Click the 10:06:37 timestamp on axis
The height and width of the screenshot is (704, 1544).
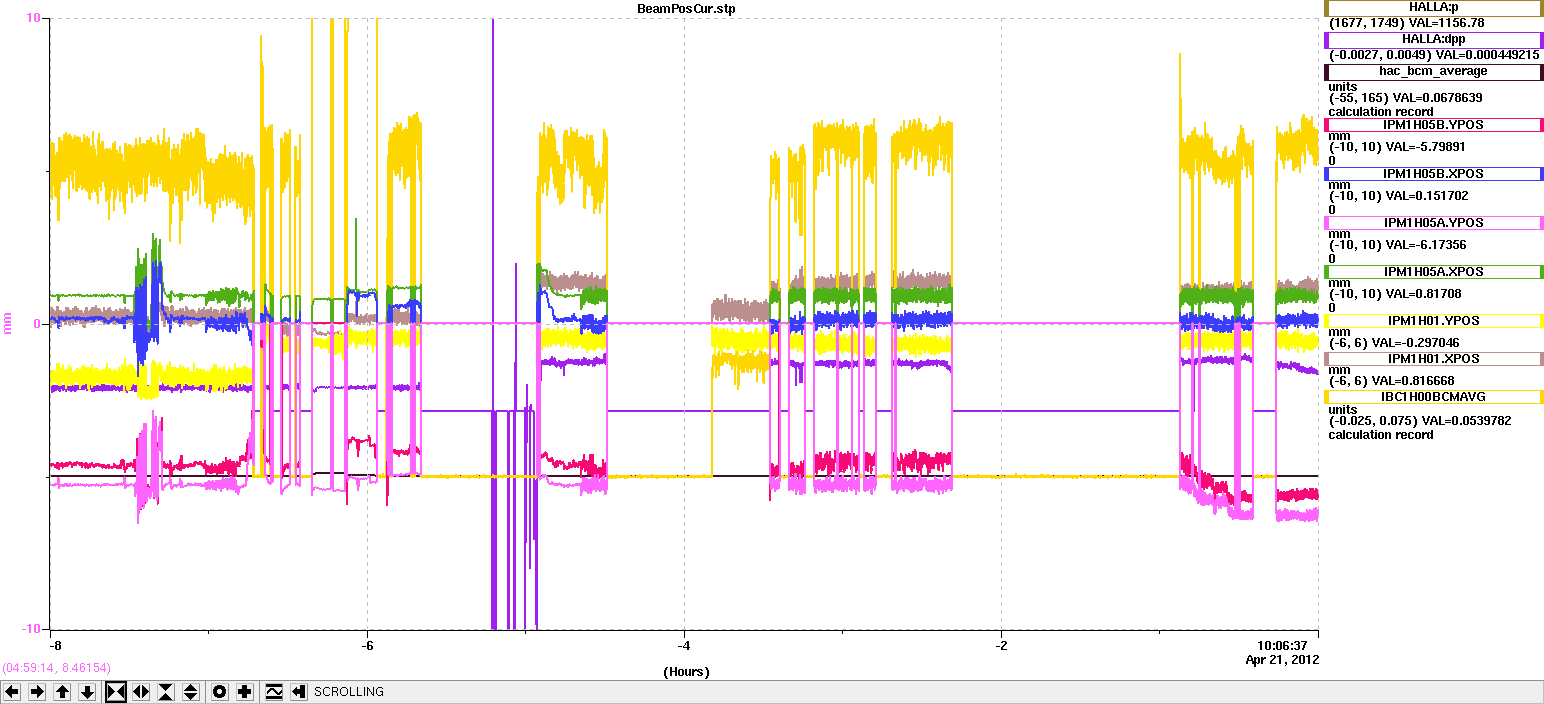[x=1283, y=645]
